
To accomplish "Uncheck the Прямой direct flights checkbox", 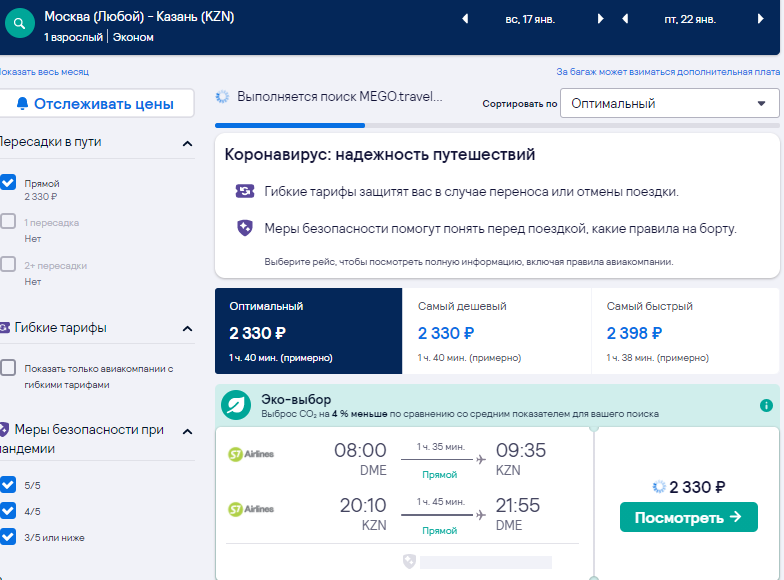I will [x=8, y=182].
